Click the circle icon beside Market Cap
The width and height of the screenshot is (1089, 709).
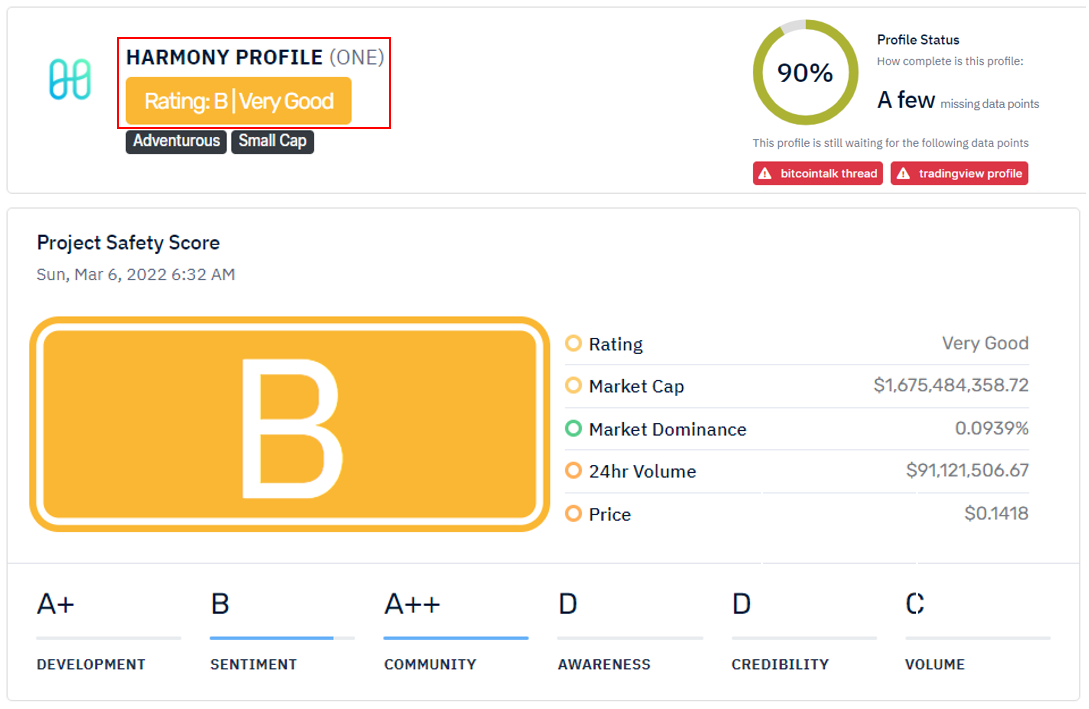click(x=573, y=385)
